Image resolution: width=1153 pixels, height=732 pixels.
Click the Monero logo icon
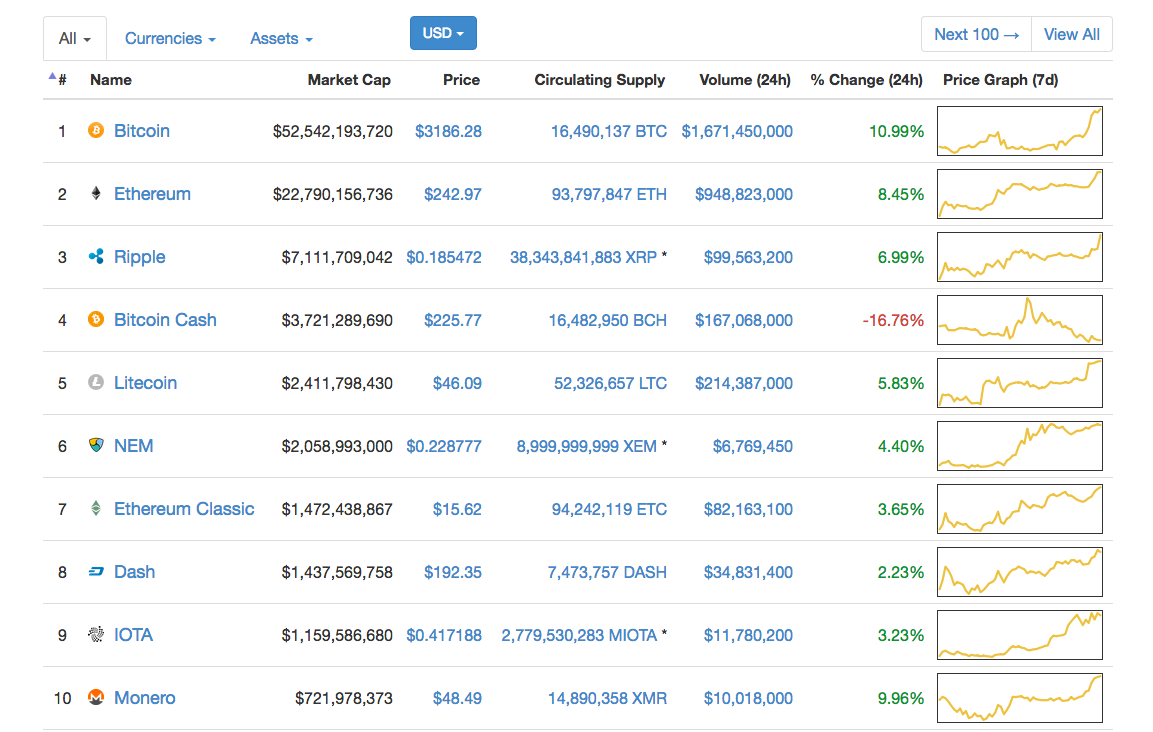pyautogui.click(x=96, y=697)
